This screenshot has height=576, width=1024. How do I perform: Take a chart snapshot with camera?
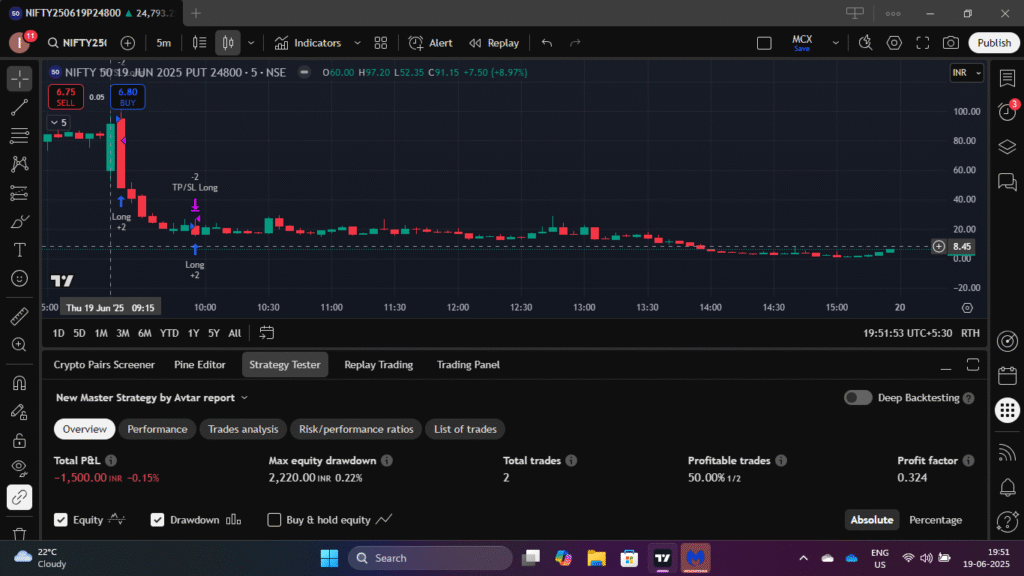[x=951, y=43]
